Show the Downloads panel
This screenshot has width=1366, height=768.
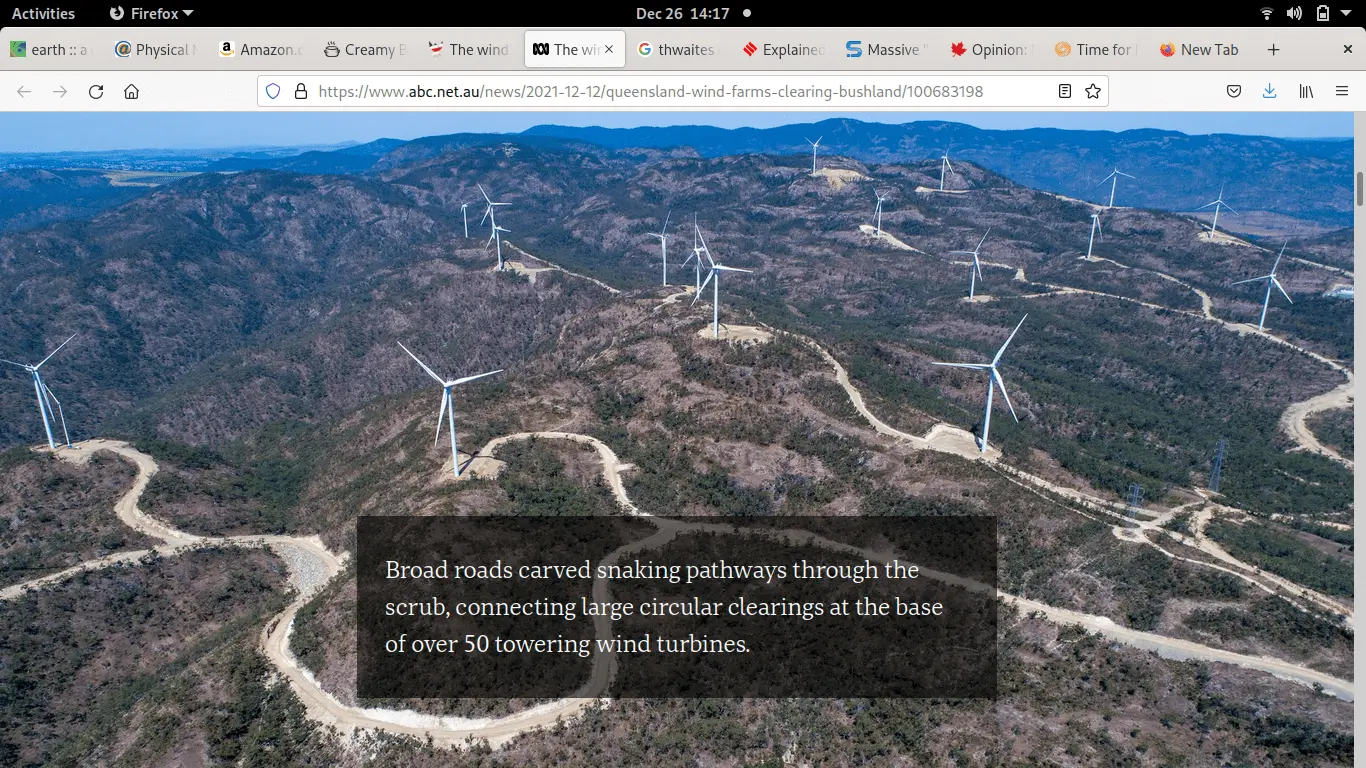(1269, 92)
